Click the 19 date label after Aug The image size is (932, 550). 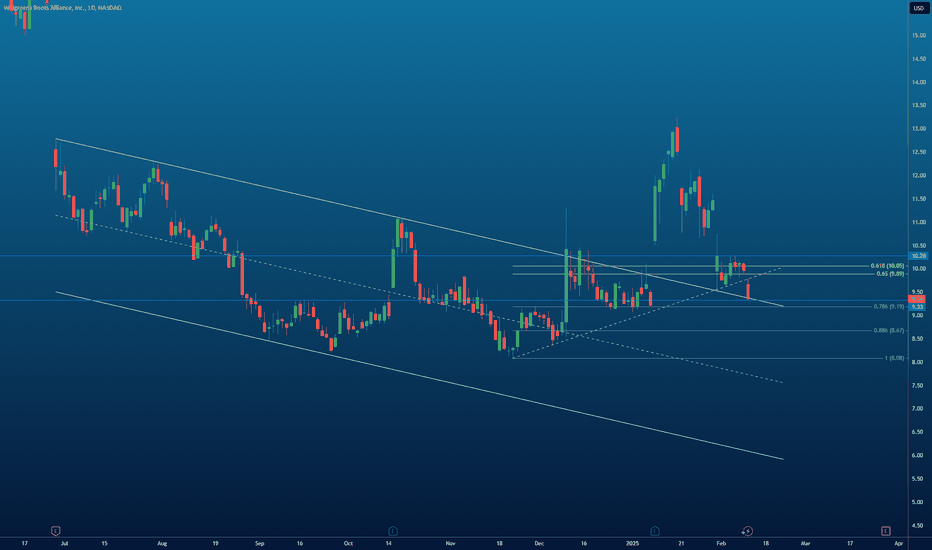coord(215,543)
